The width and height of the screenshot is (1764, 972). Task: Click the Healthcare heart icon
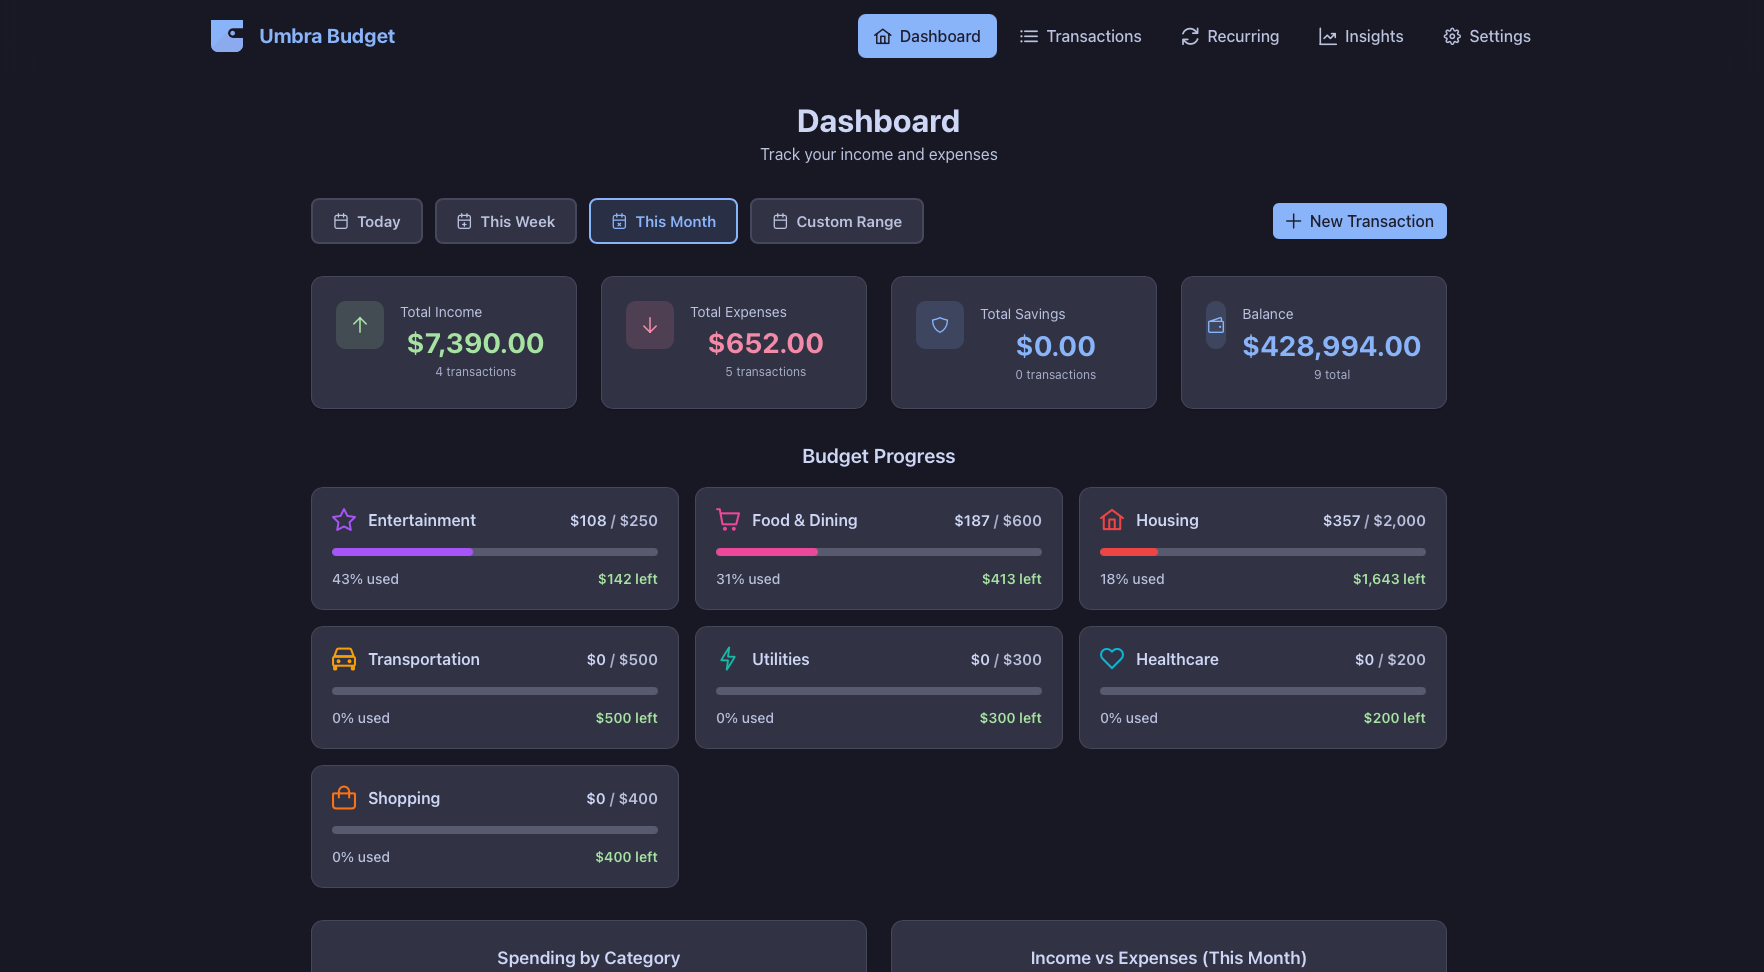[1111, 659]
